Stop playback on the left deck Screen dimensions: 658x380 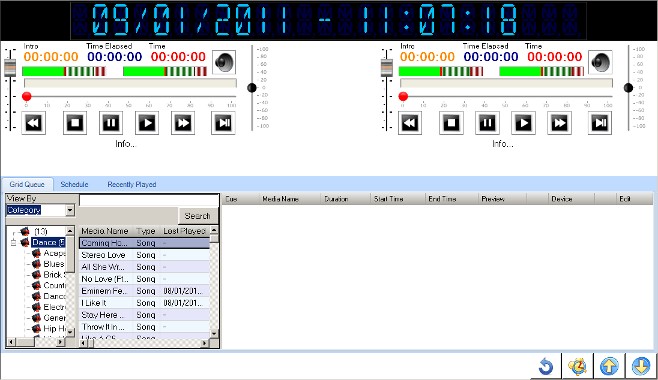[x=75, y=123]
